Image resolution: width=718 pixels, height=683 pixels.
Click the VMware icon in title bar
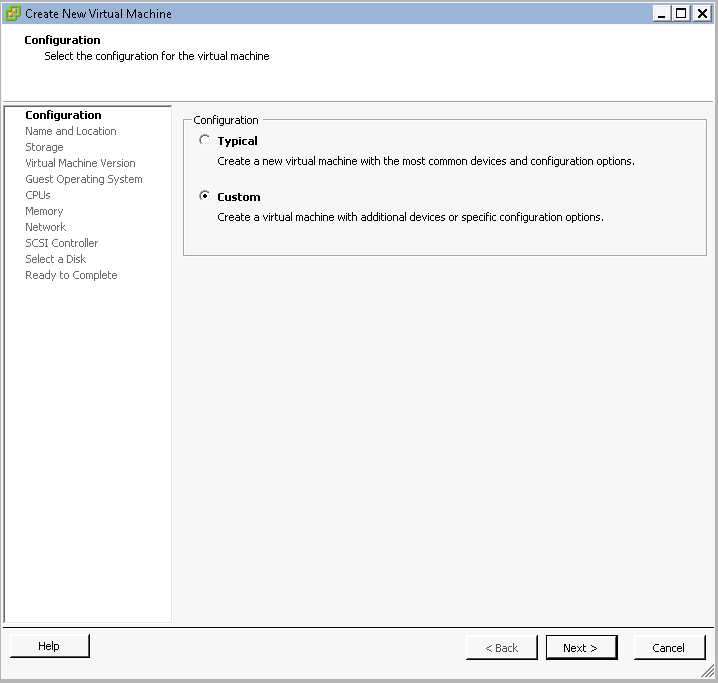pyautogui.click(x=13, y=13)
